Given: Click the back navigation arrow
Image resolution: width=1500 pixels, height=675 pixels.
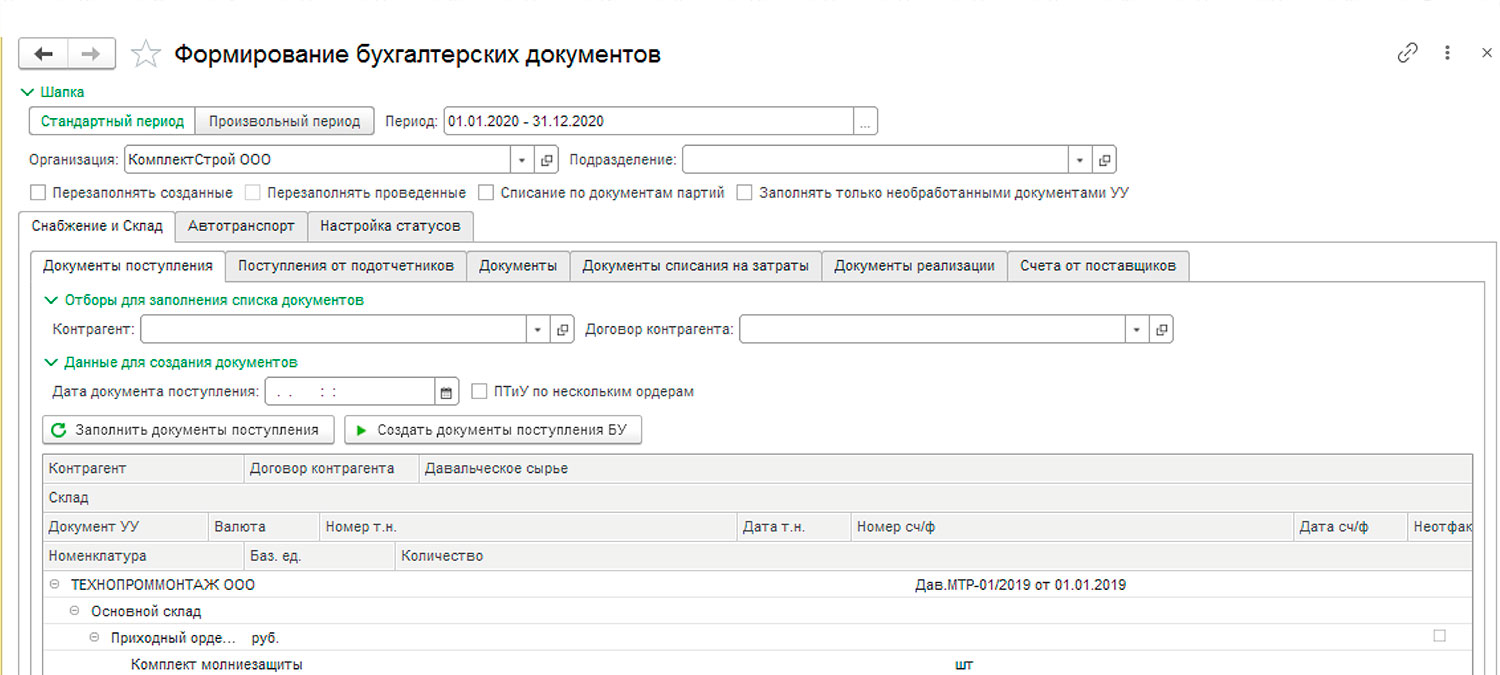Looking at the screenshot, I should point(43,54).
